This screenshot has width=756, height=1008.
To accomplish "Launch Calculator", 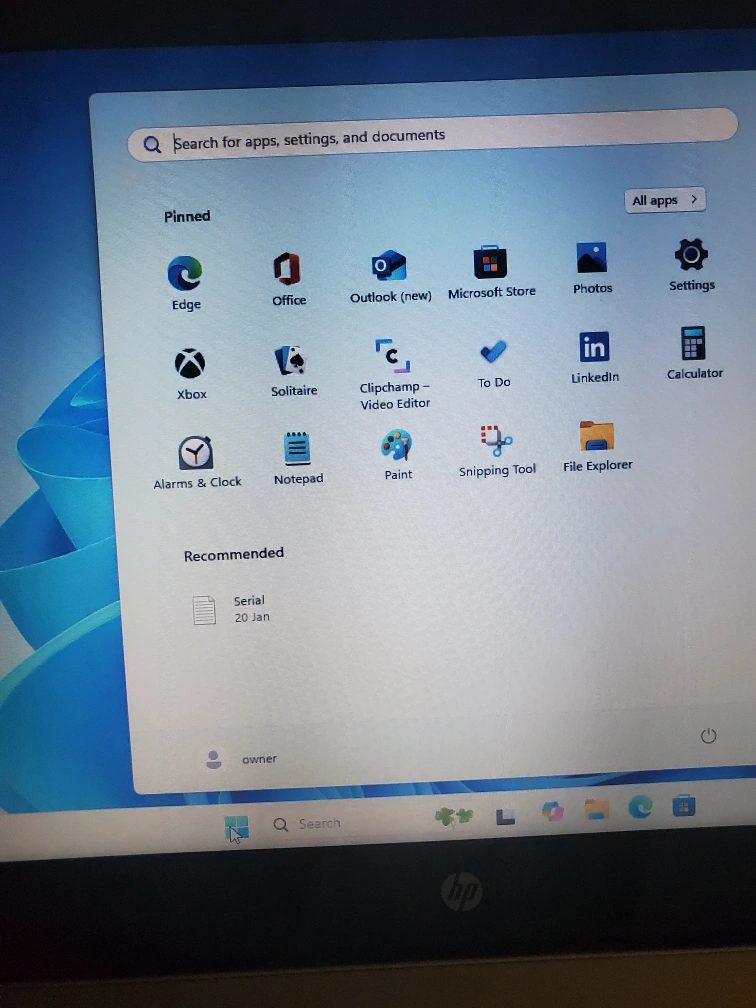I will 694,353.
